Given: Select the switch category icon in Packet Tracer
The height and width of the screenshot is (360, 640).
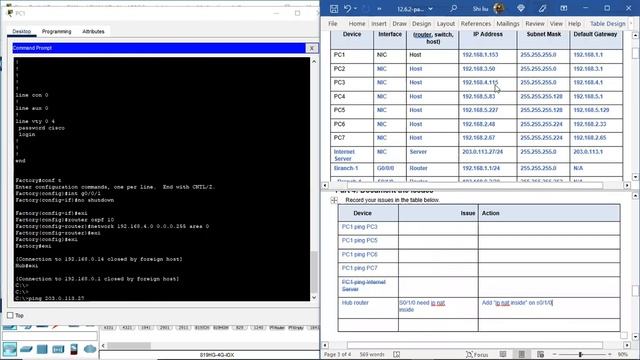Looking at the screenshot, I should (x=26, y=349).
